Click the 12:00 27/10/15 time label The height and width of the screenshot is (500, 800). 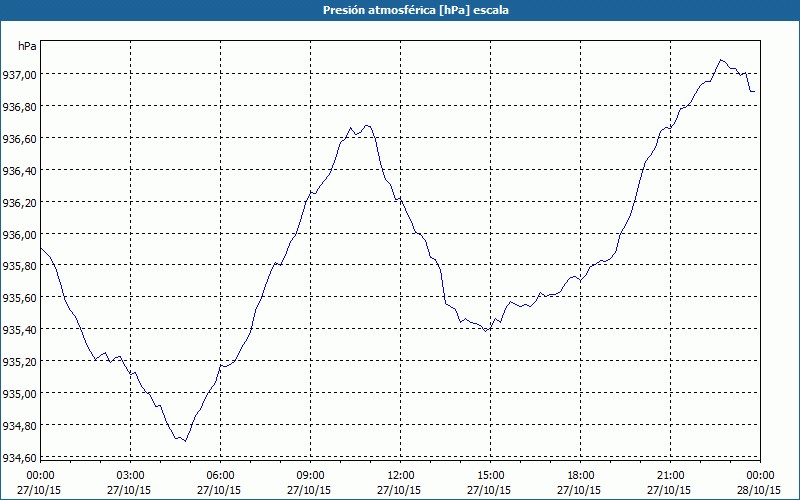pyautogui.click(x=399, y=483)
